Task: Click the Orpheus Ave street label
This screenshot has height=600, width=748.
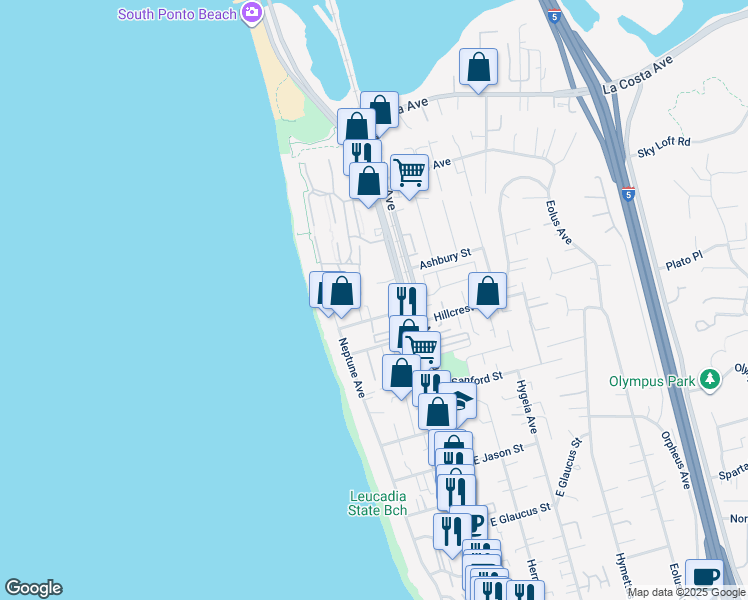Action: click(x=676, y=460)
